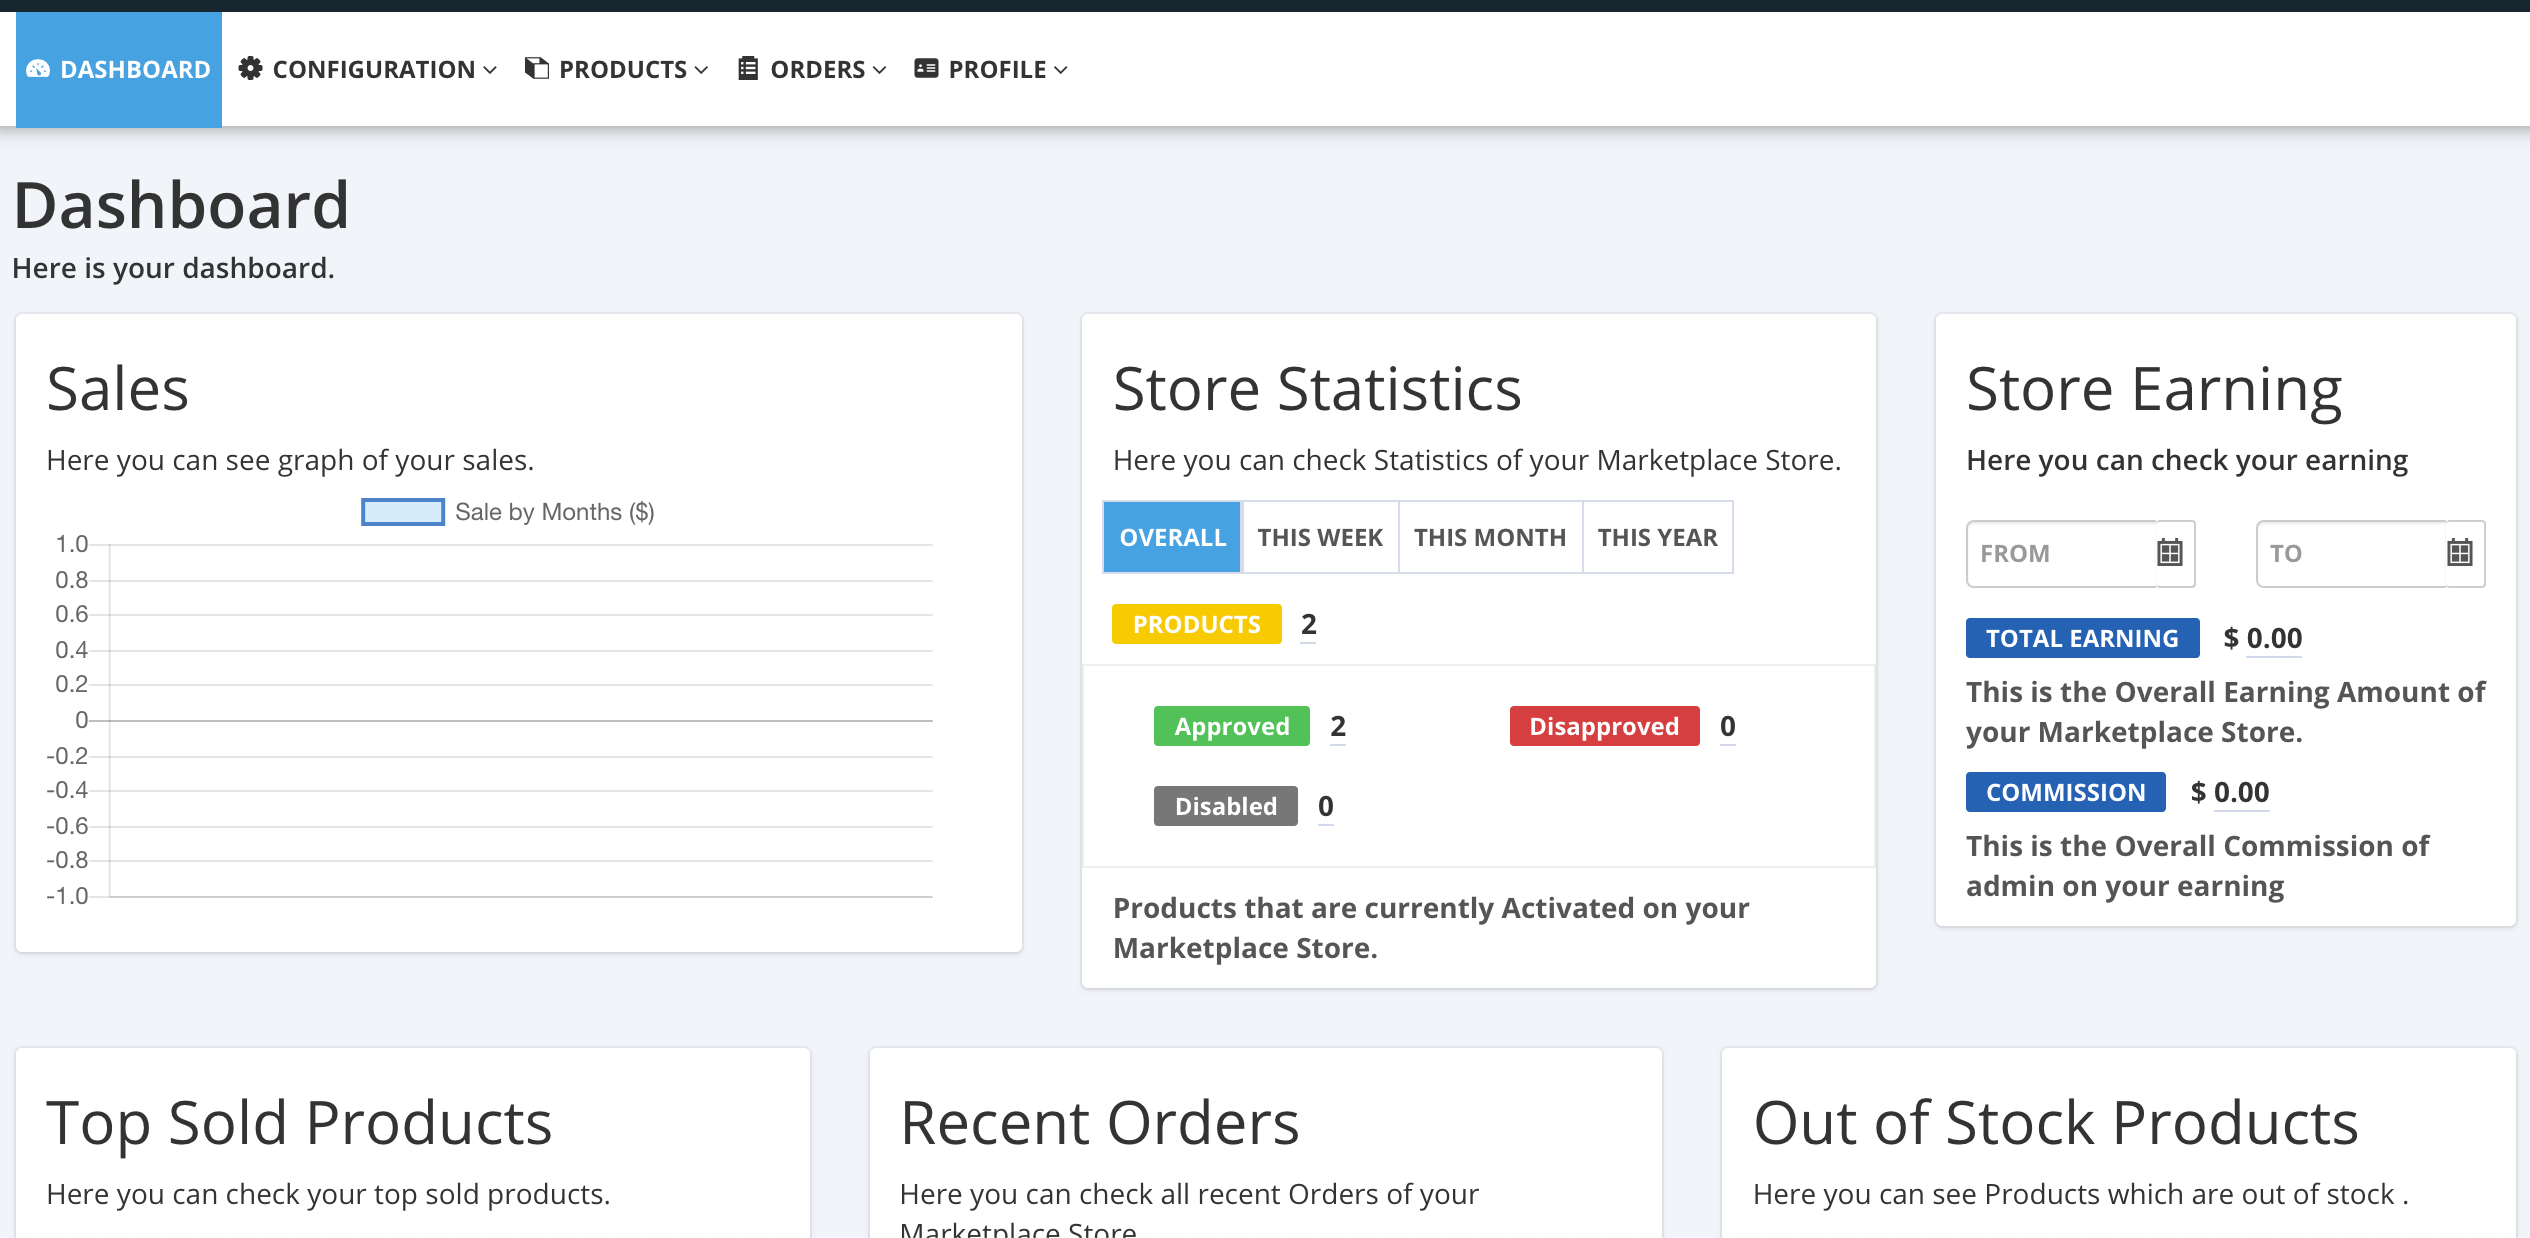Expand the Orders menu chevron

click(x=879, y=70)
